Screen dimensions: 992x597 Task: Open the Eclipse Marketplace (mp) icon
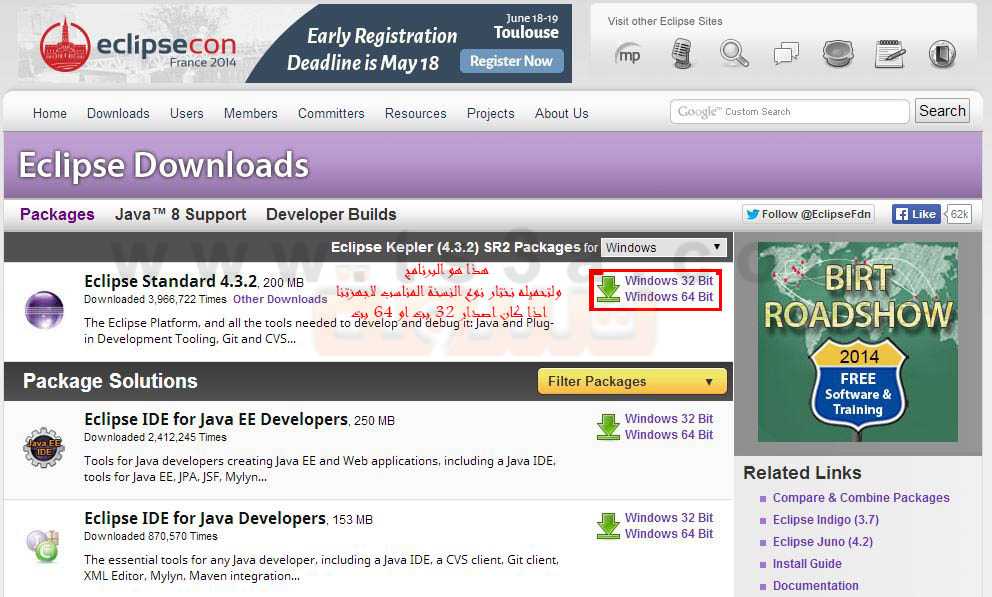[628, 54]
